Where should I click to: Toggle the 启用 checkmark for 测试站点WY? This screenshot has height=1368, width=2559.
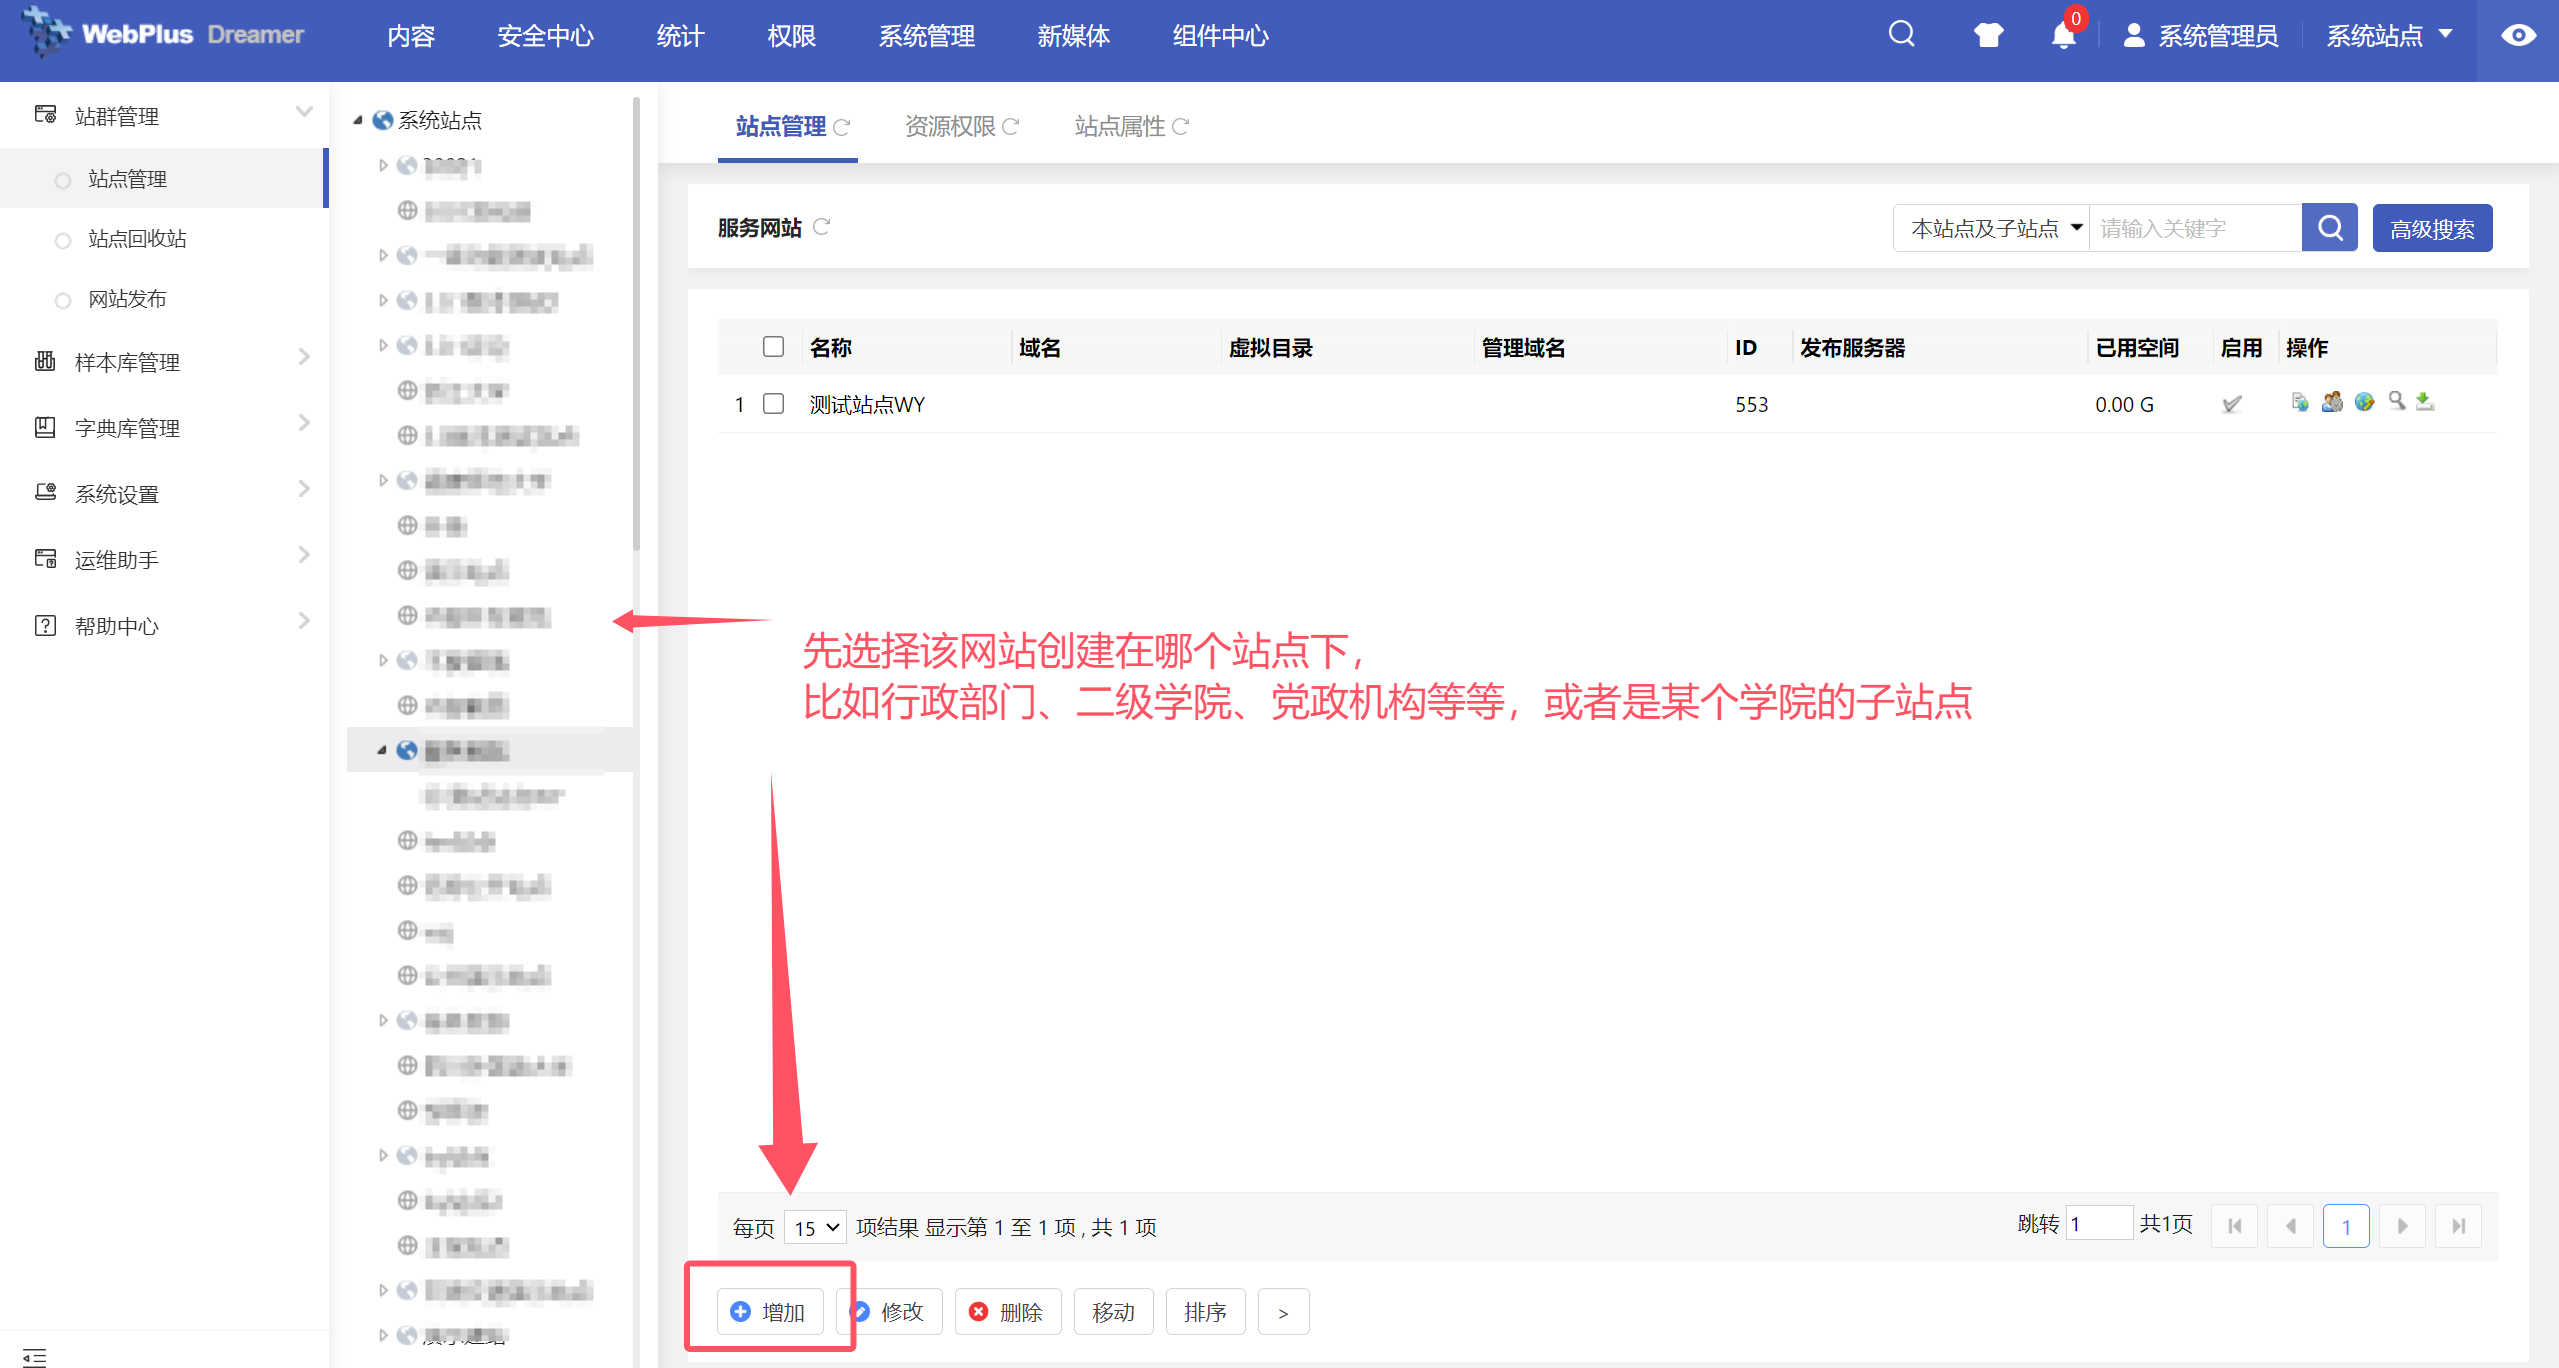point(2232,404)
